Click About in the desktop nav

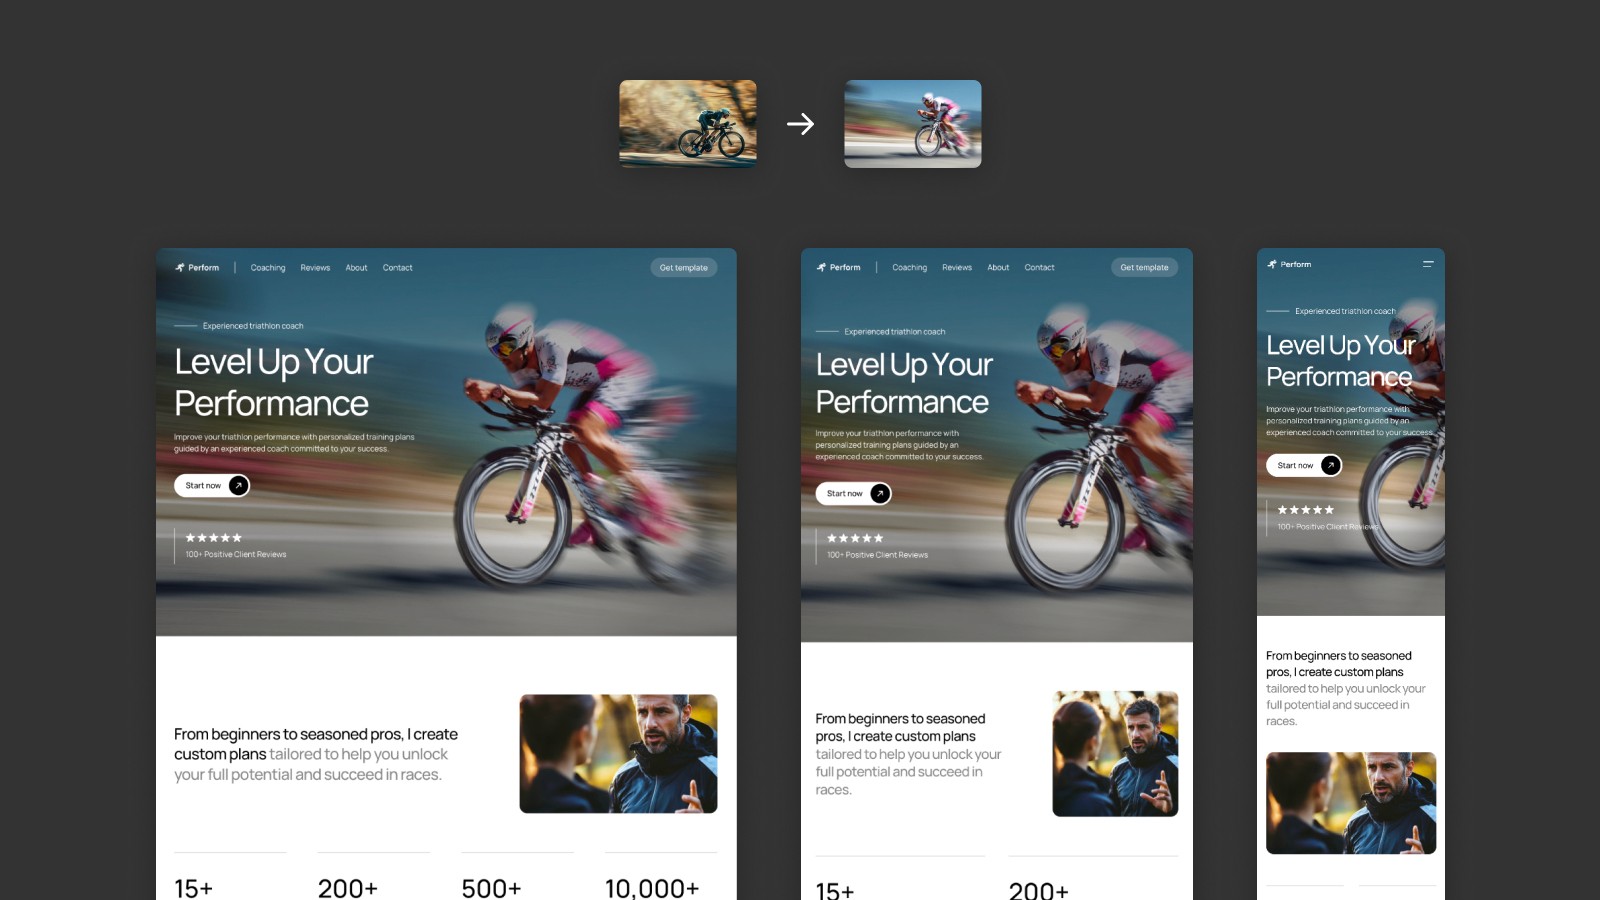tap(356, 267)
